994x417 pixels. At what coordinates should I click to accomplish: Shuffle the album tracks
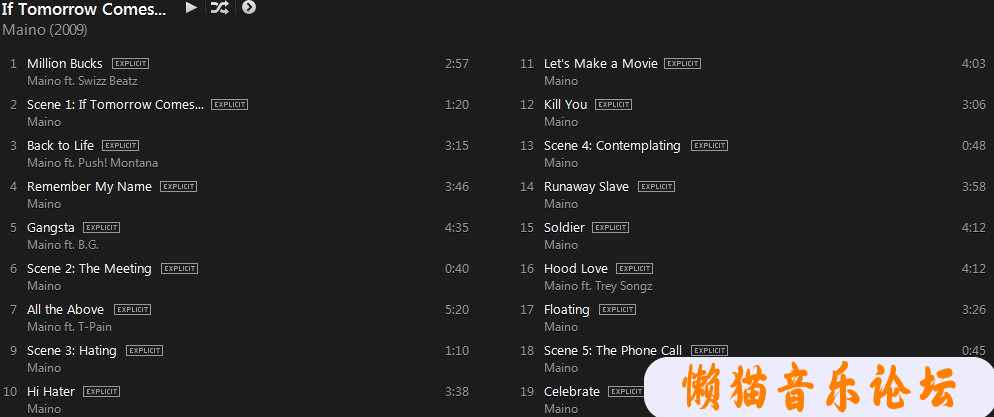pos(219,8)
